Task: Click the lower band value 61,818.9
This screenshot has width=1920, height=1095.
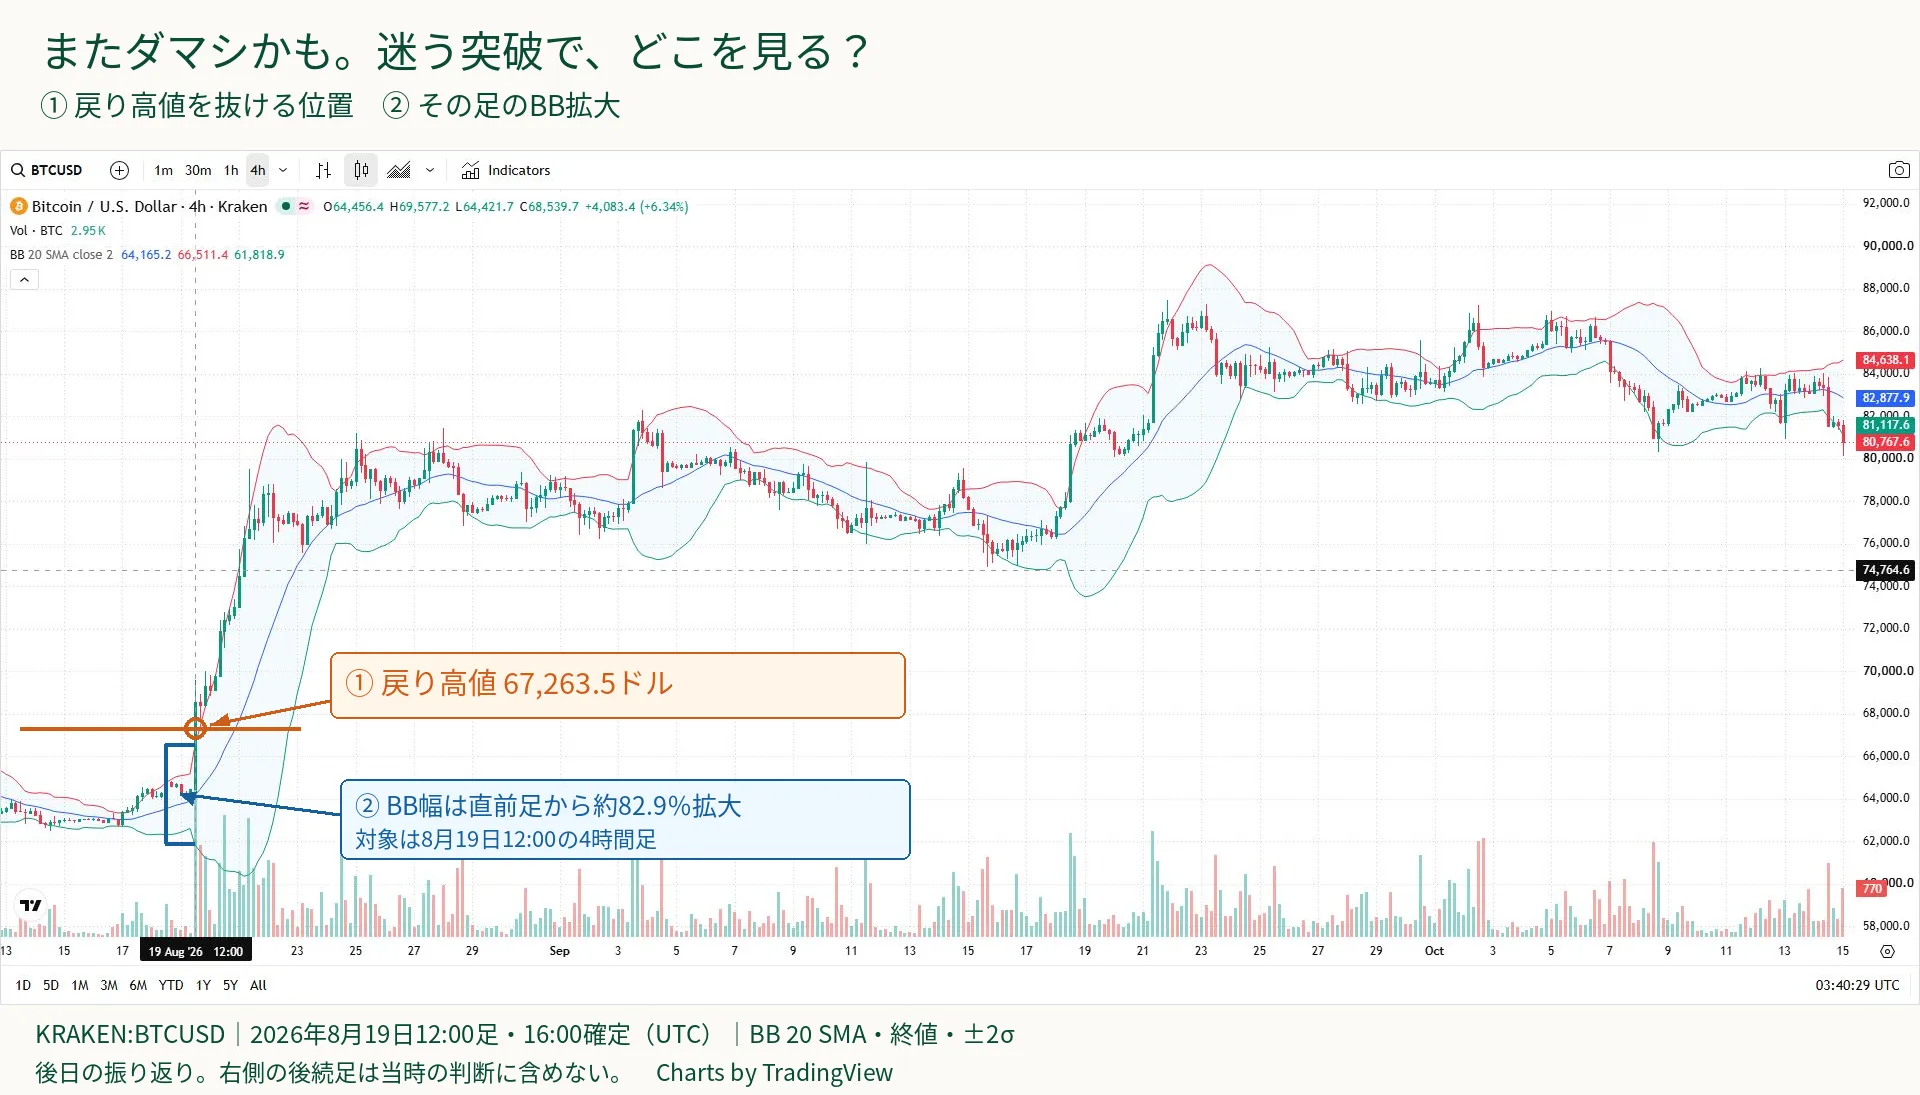Action: click(x=259, y=254)
